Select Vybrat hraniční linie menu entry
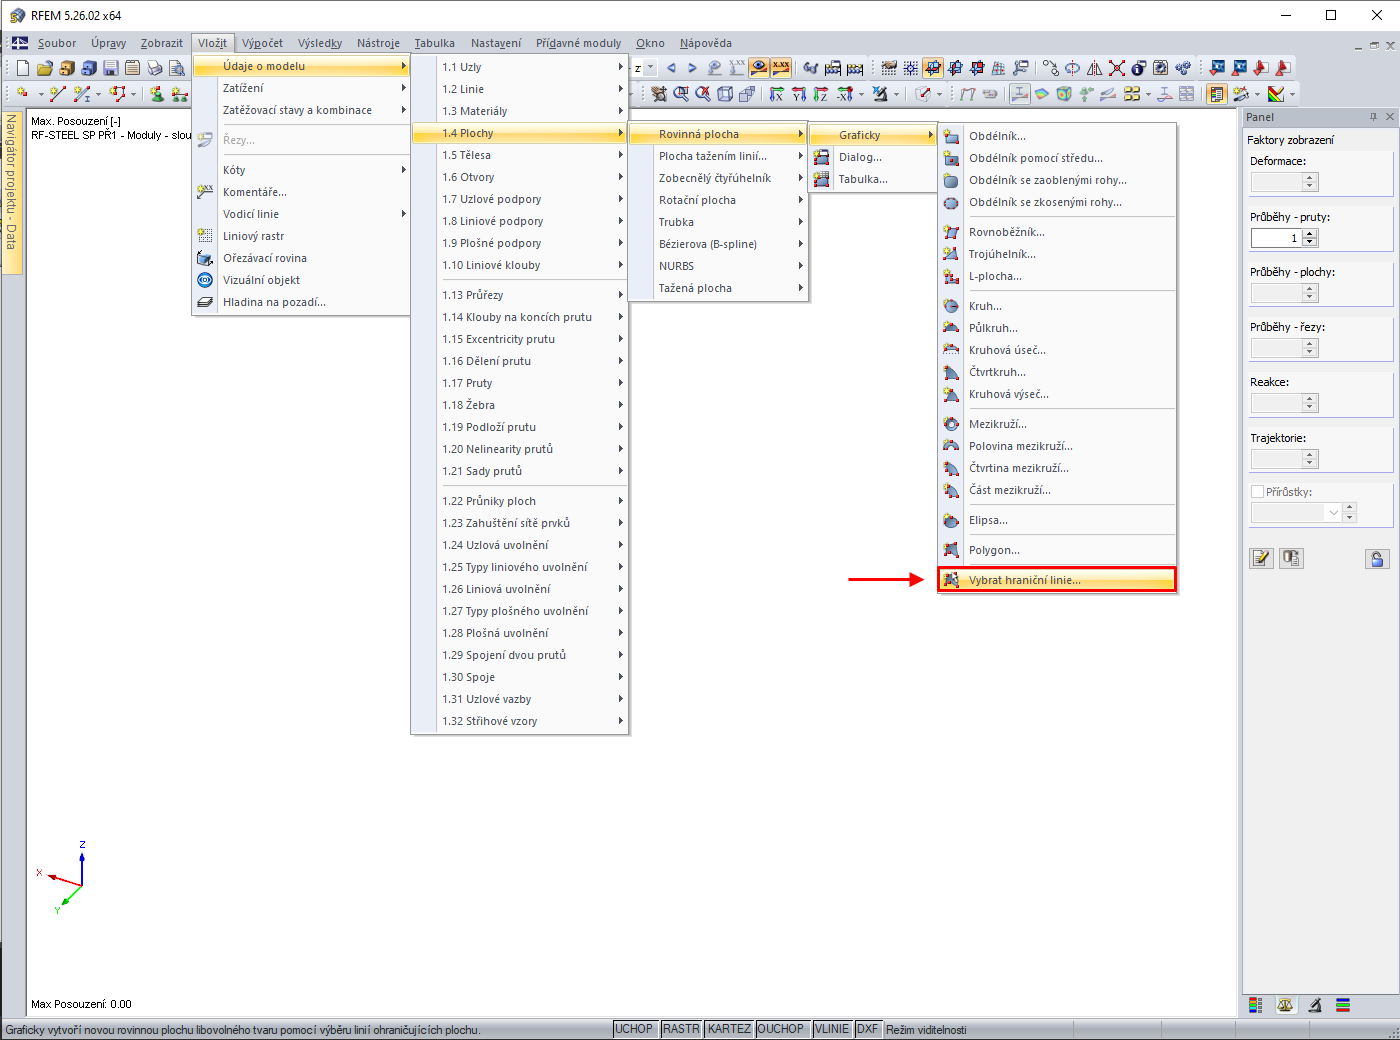Screen dimensions: 1400x1040 pos(1057,580)
